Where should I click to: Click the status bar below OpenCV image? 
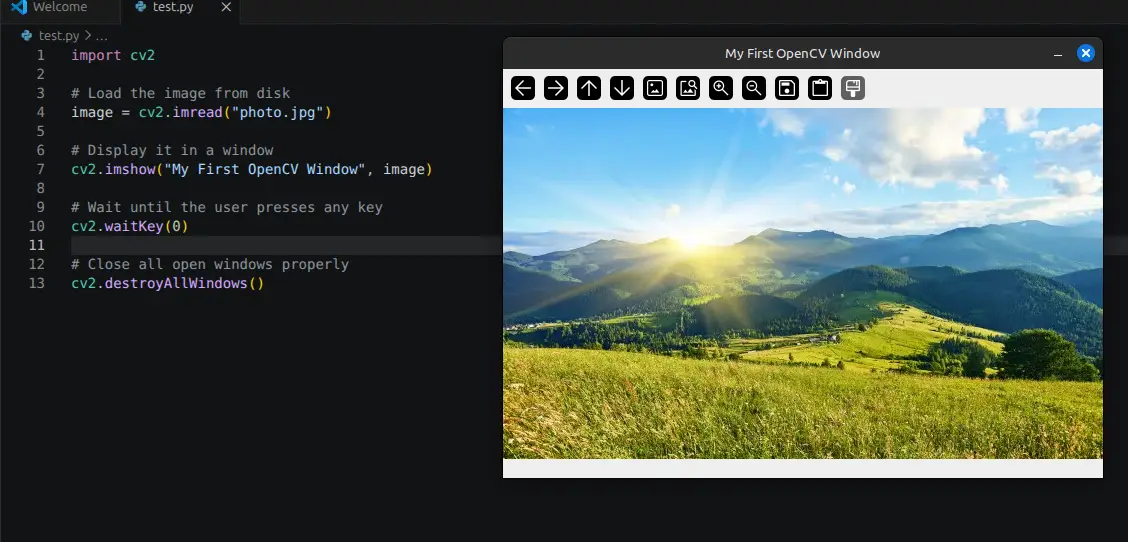pyautogui.click(x=802, y=468)
